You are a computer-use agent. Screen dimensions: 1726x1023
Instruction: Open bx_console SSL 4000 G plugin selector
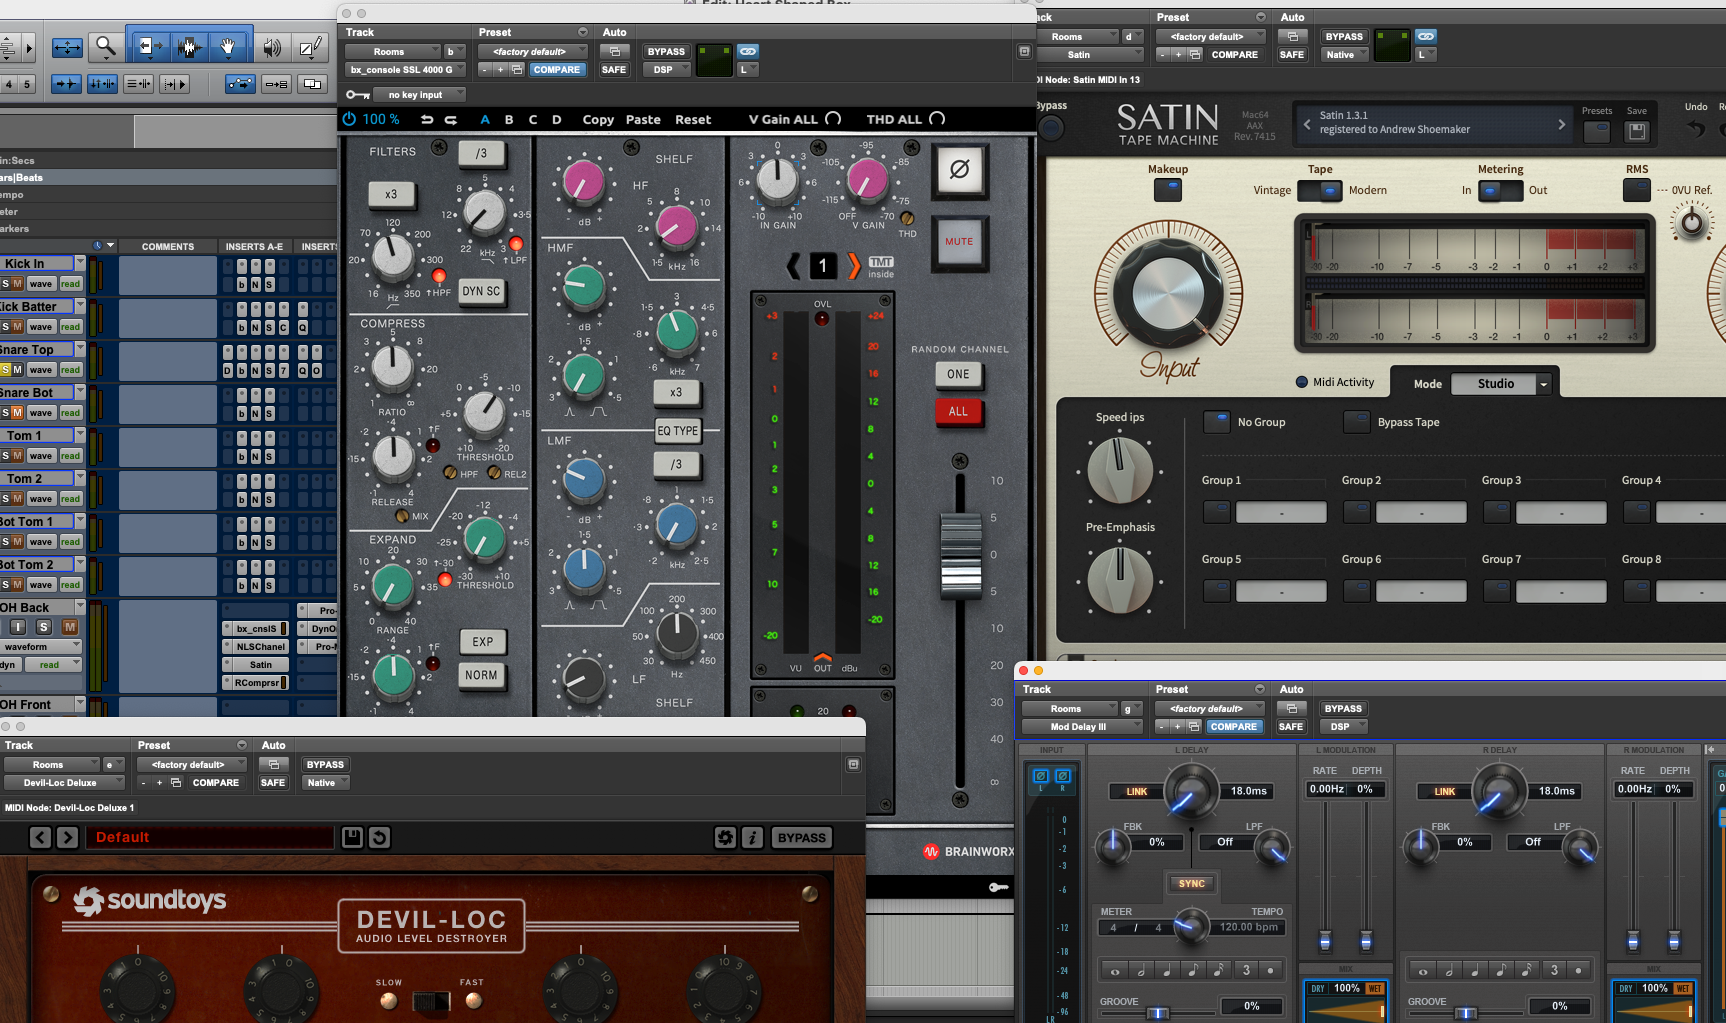pos(407,70)
